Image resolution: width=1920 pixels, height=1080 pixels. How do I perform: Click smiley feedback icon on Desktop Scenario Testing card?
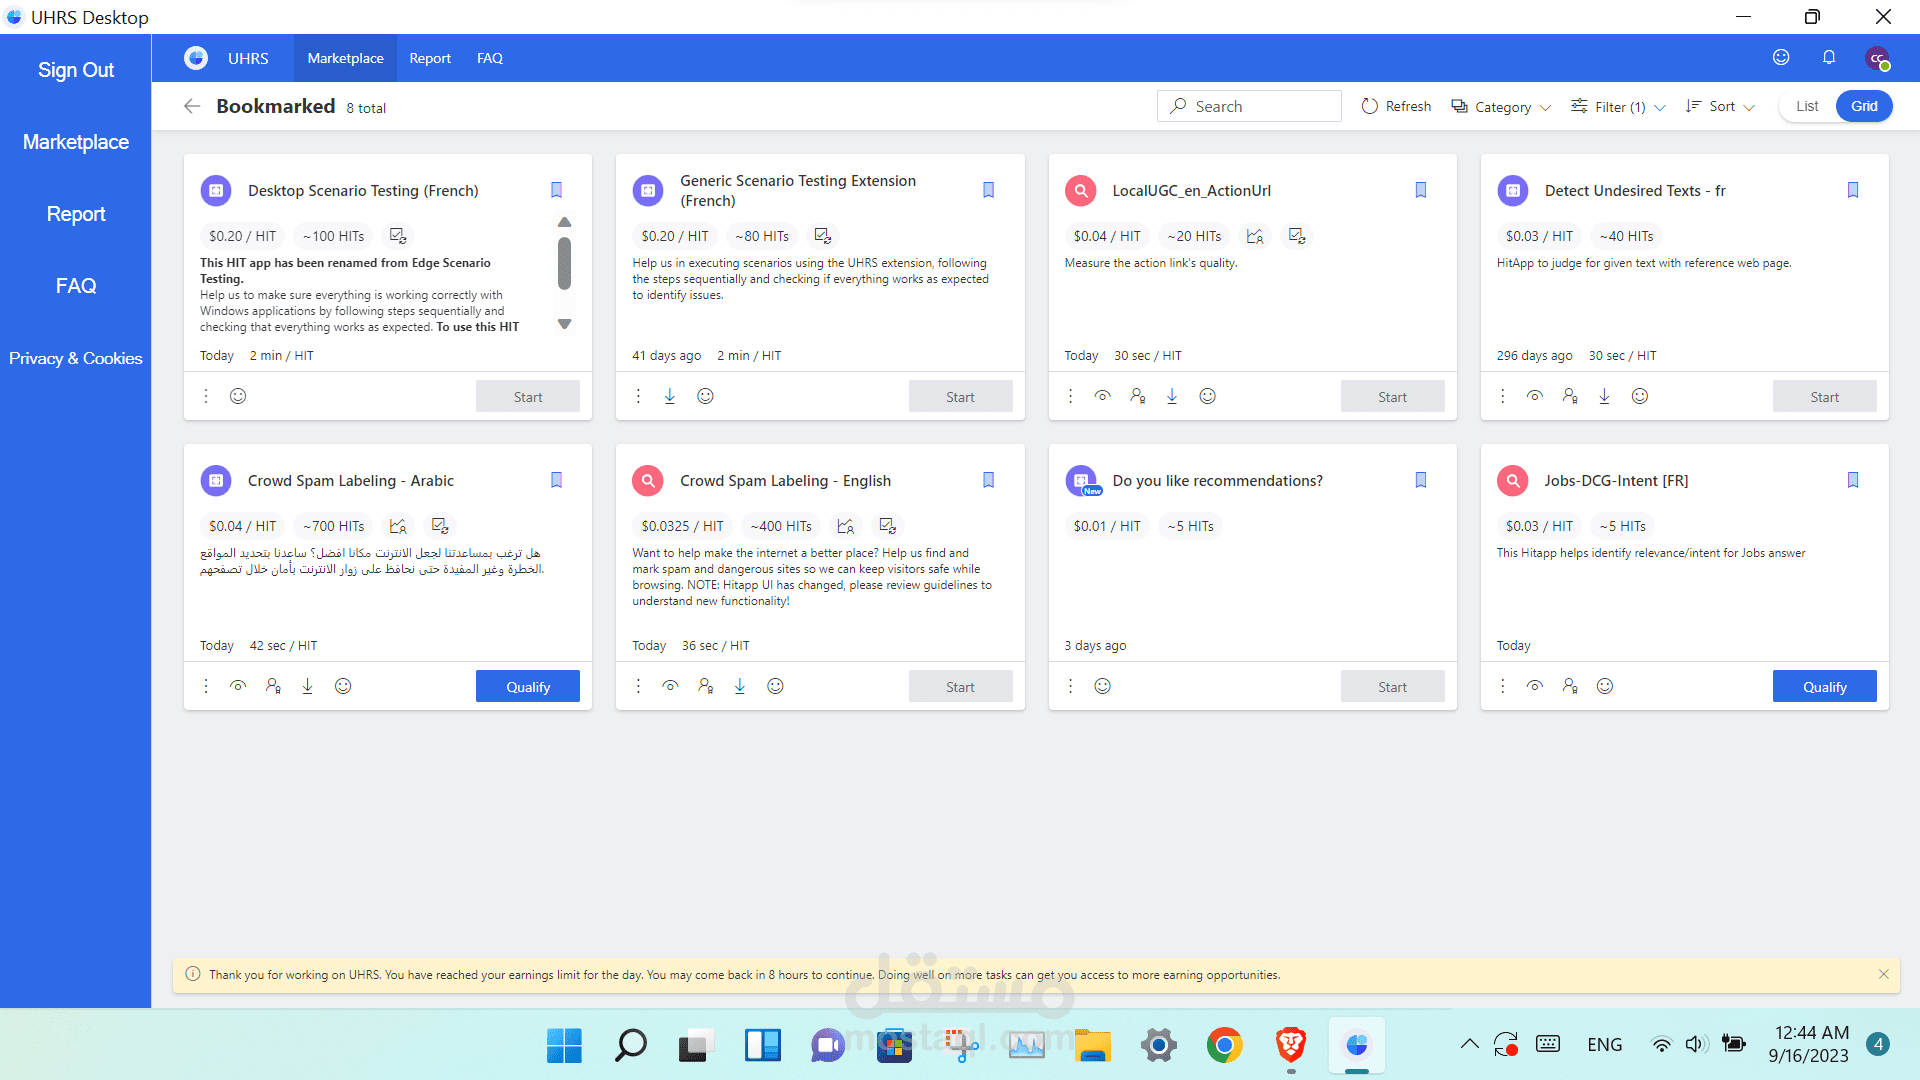coord(238,396)
